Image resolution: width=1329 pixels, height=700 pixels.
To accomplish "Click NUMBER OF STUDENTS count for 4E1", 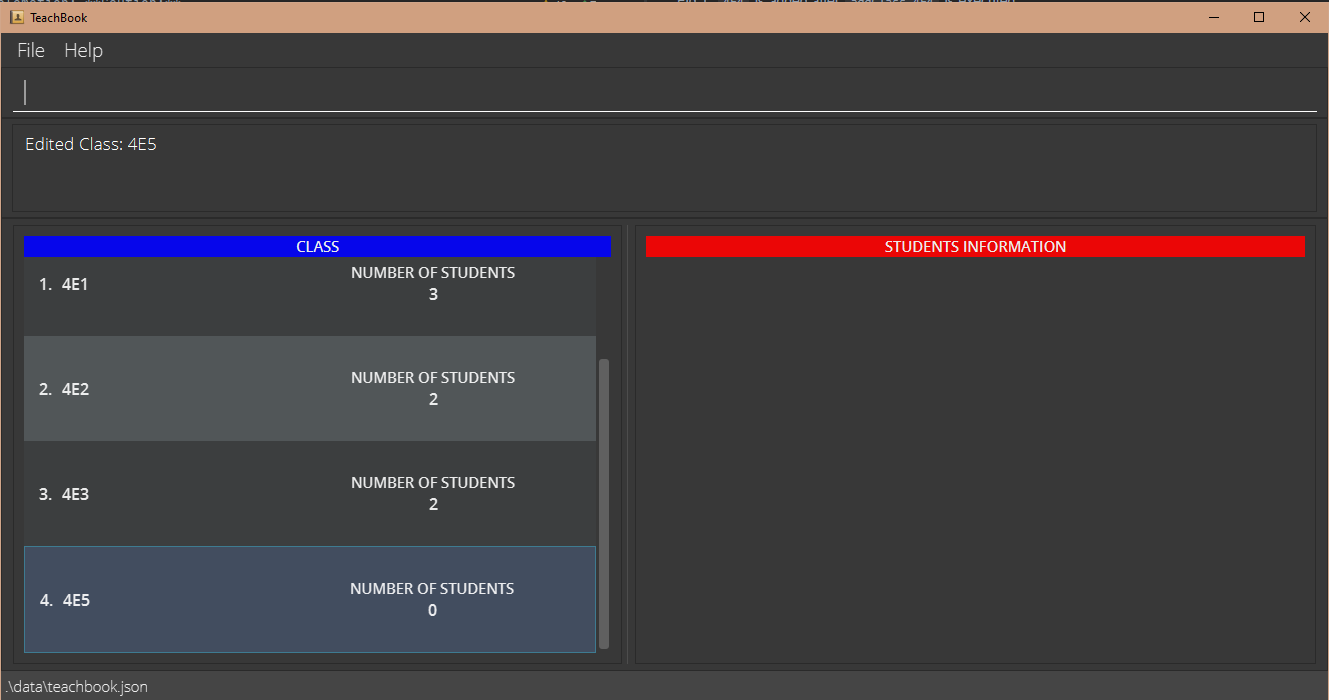I will pos(433,294).
